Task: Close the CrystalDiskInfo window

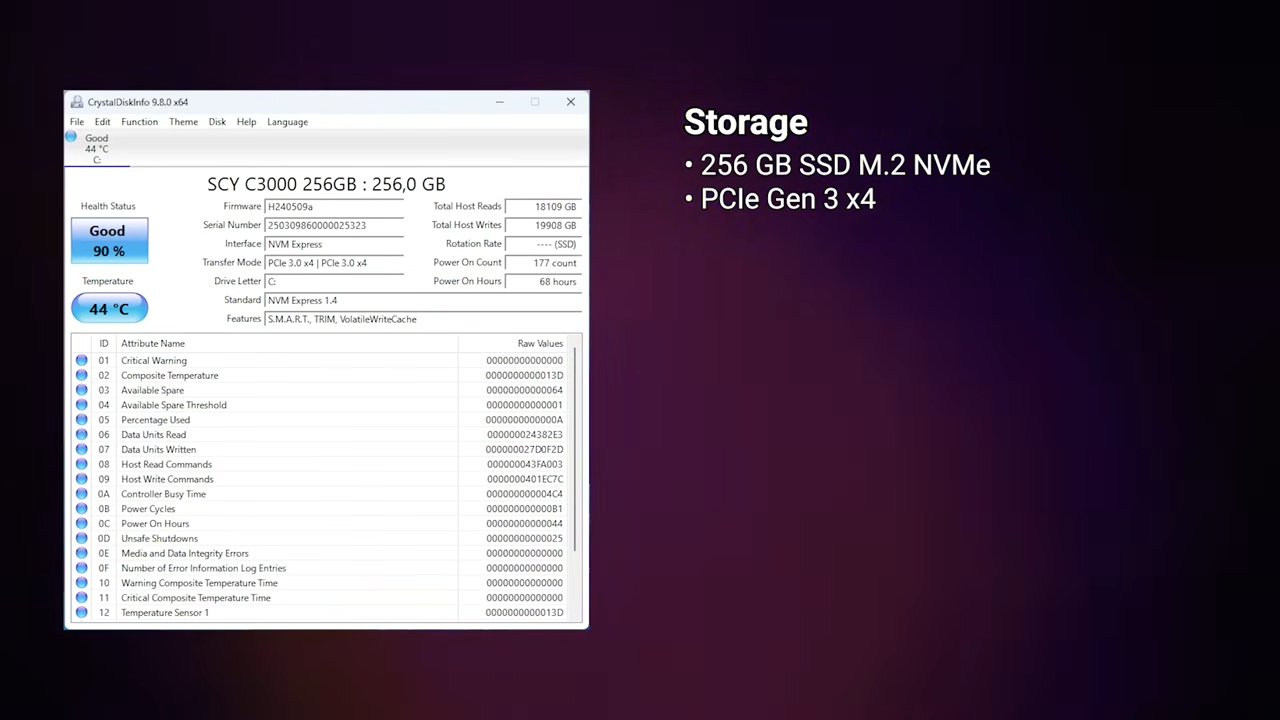Action: click(571, 102)
